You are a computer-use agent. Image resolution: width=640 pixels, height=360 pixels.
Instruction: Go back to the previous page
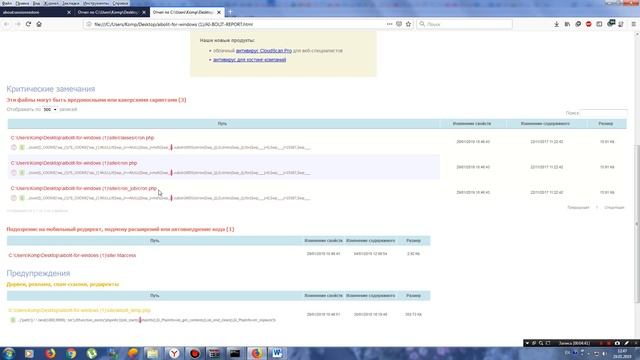pos(7,24)
